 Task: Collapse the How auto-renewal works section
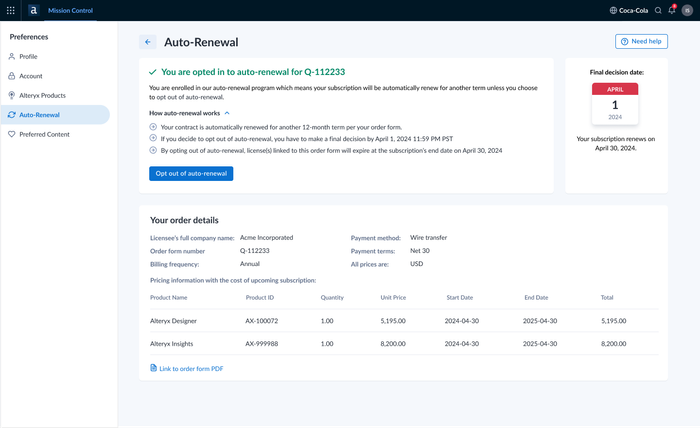tap(227, 113)
